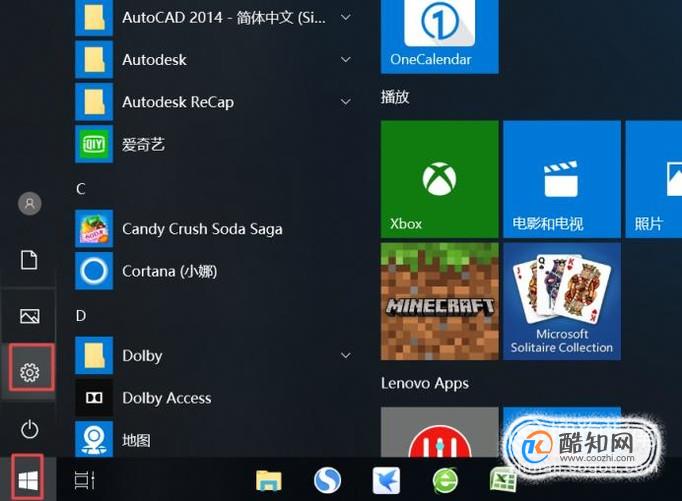682x501 pixels.
Task: Jump via the letter D header
Action: pyautogui.click(x=81, y=316)
